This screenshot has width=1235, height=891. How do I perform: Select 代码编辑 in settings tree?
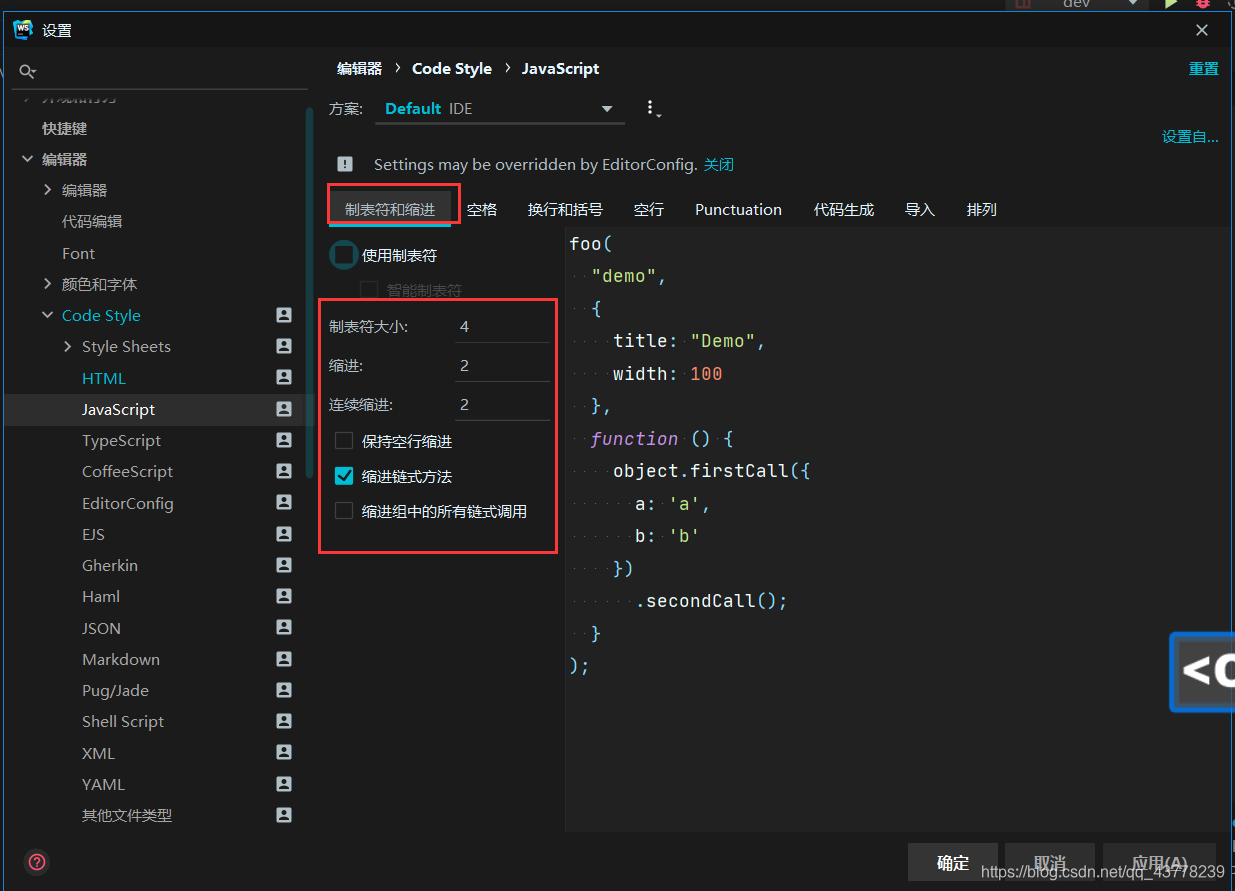point(92,221)
